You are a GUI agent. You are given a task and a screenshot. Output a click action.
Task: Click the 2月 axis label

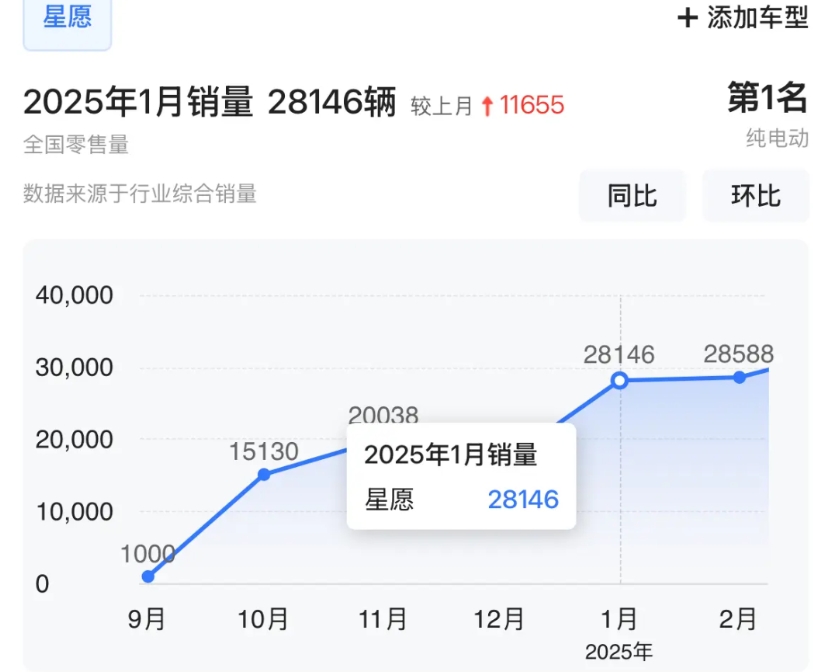click(738, 619)
